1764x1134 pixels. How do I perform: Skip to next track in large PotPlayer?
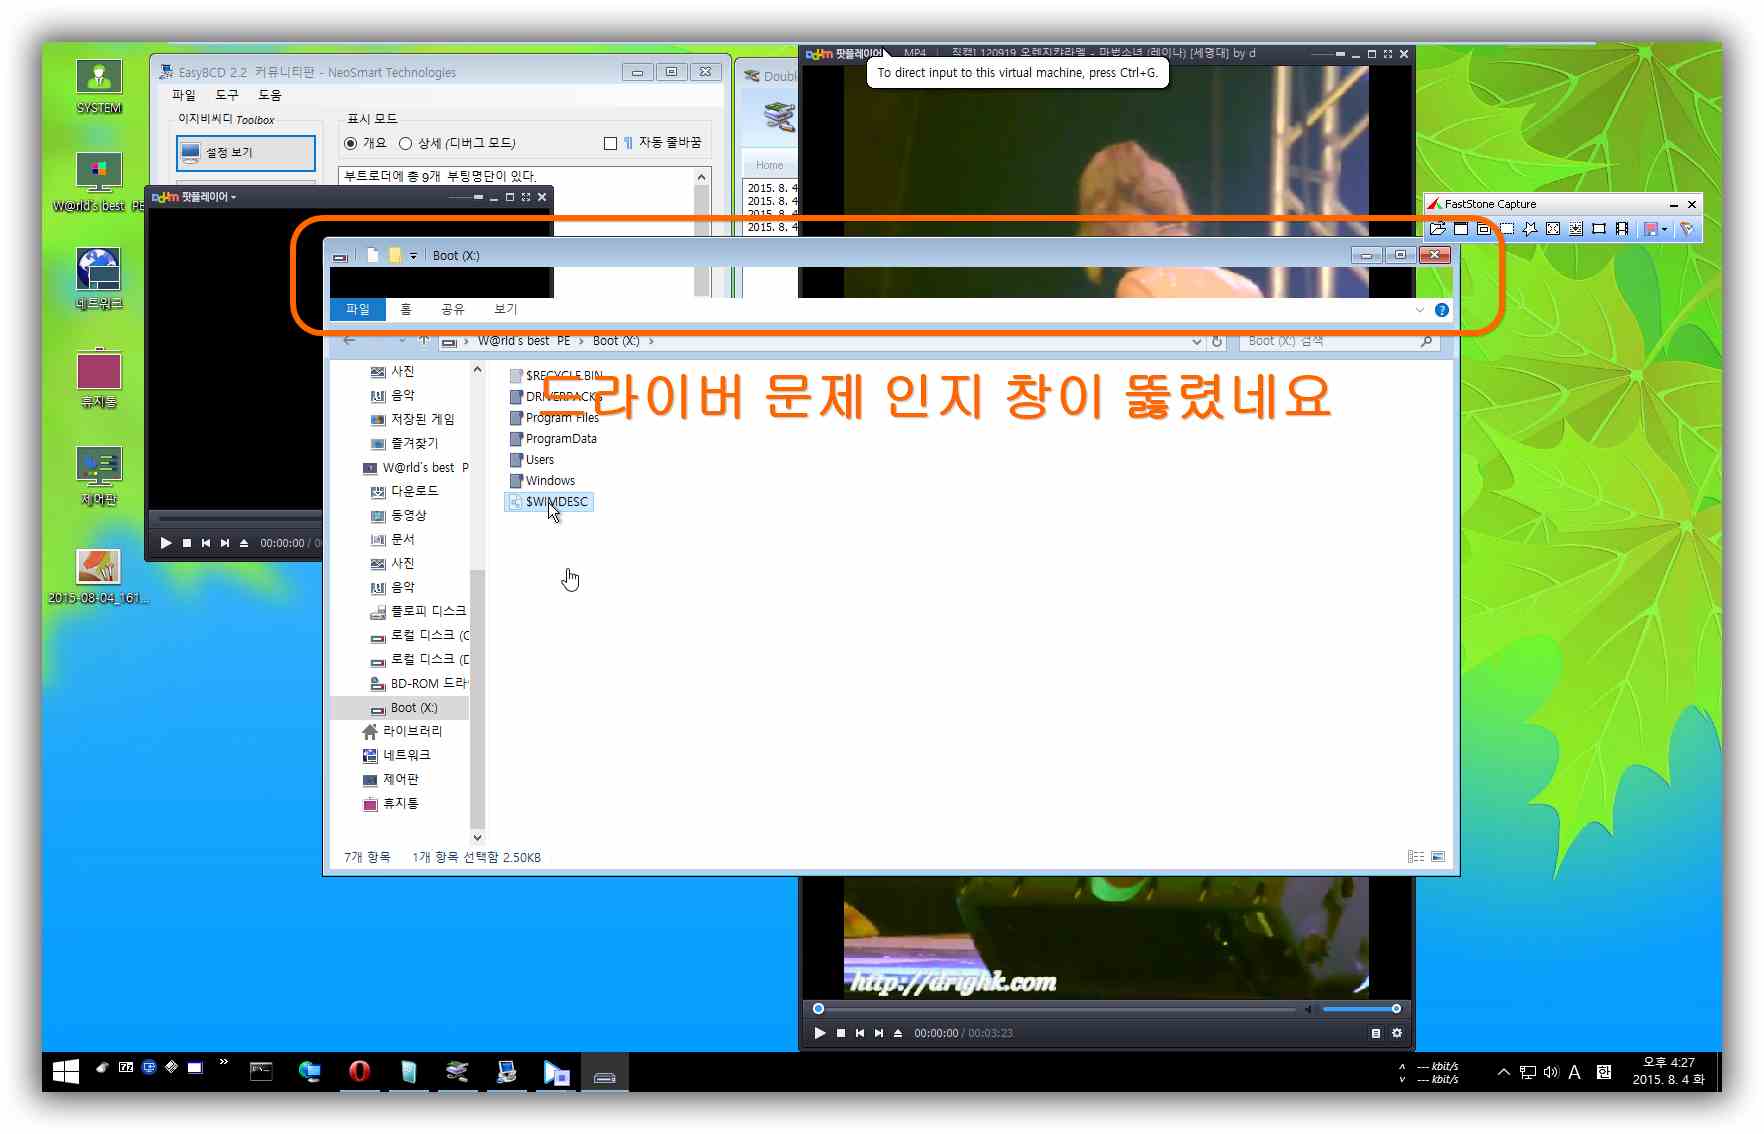(879, 1033)
